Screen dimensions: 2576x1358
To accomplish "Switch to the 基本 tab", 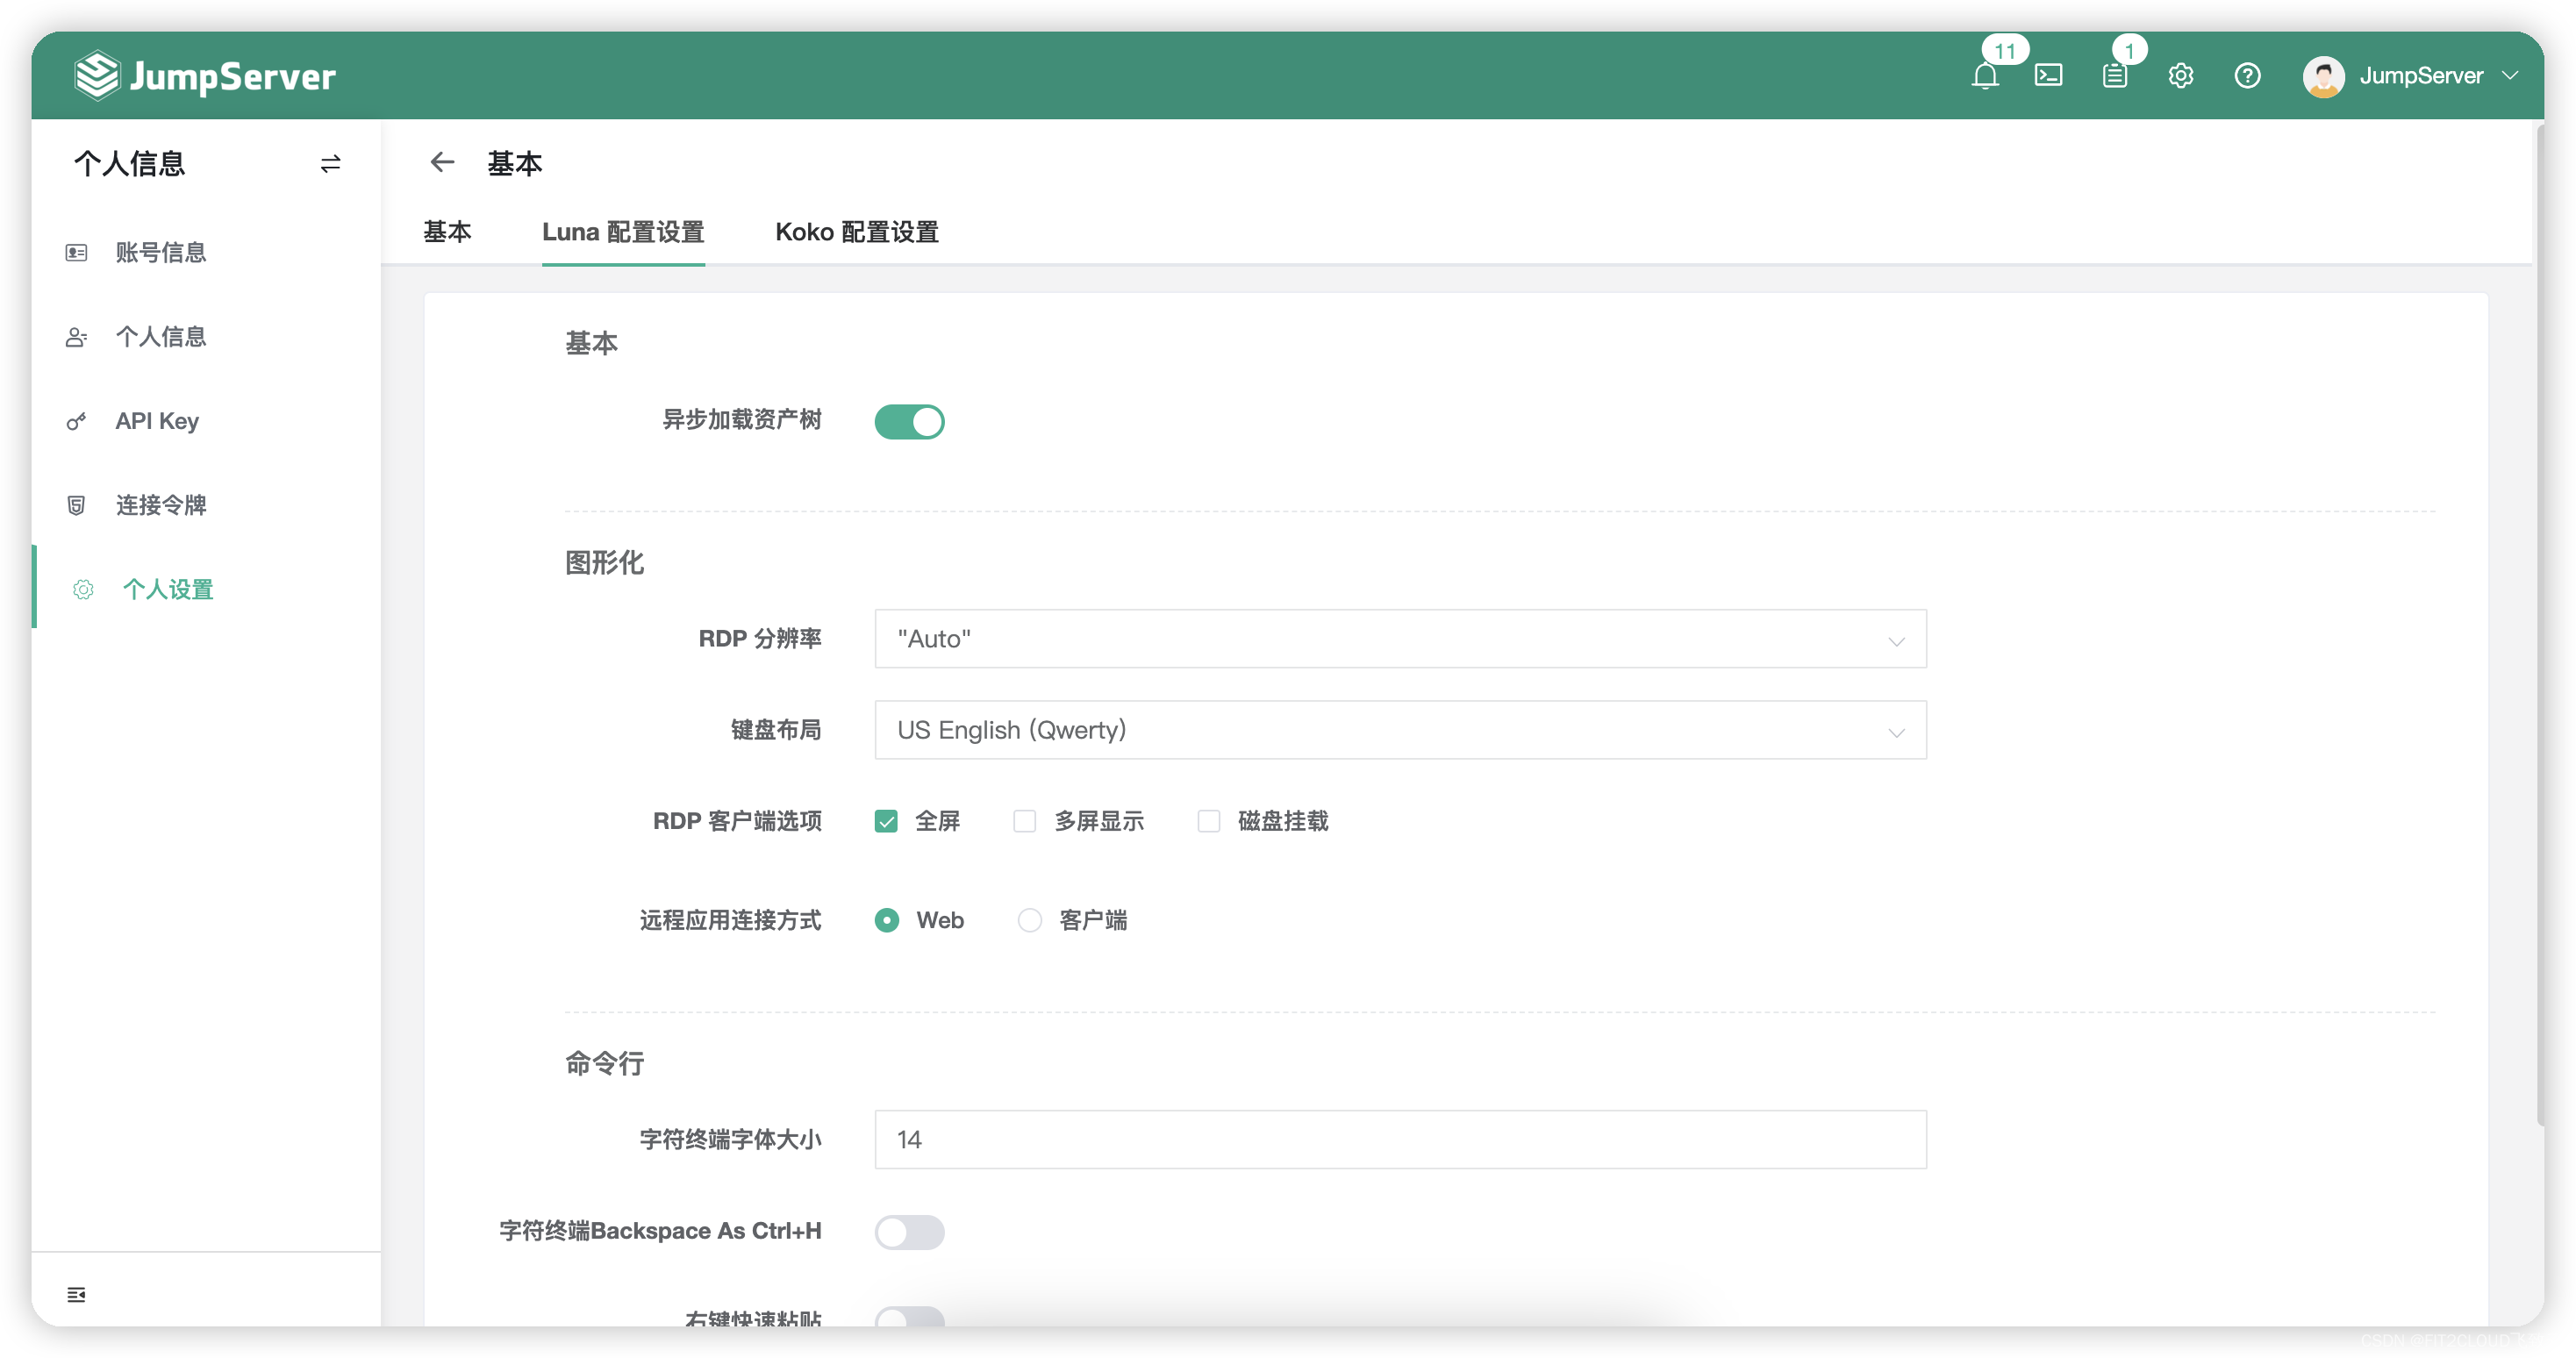I will [448, 232].
